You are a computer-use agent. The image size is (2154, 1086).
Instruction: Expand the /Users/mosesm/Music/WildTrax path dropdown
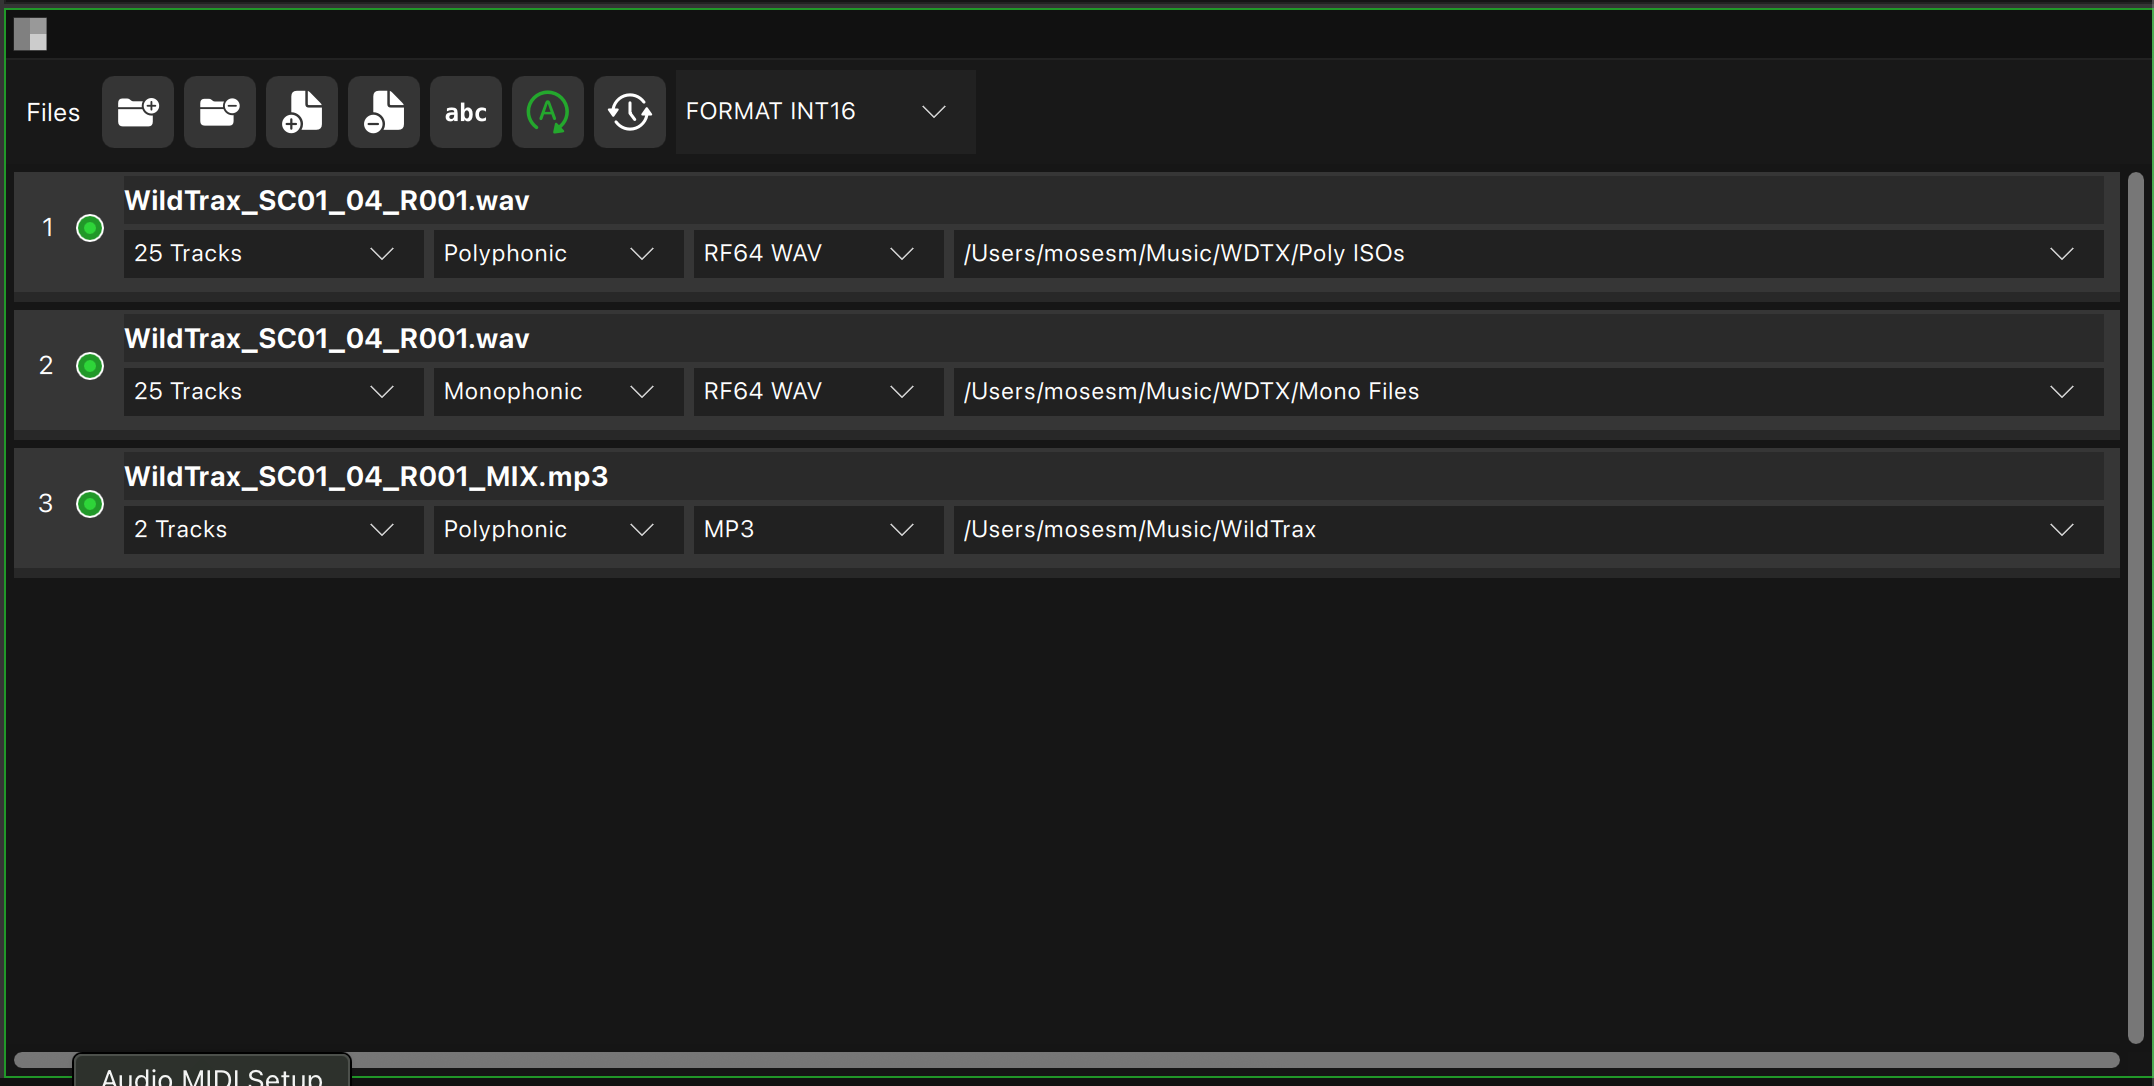pos(2062,529)
